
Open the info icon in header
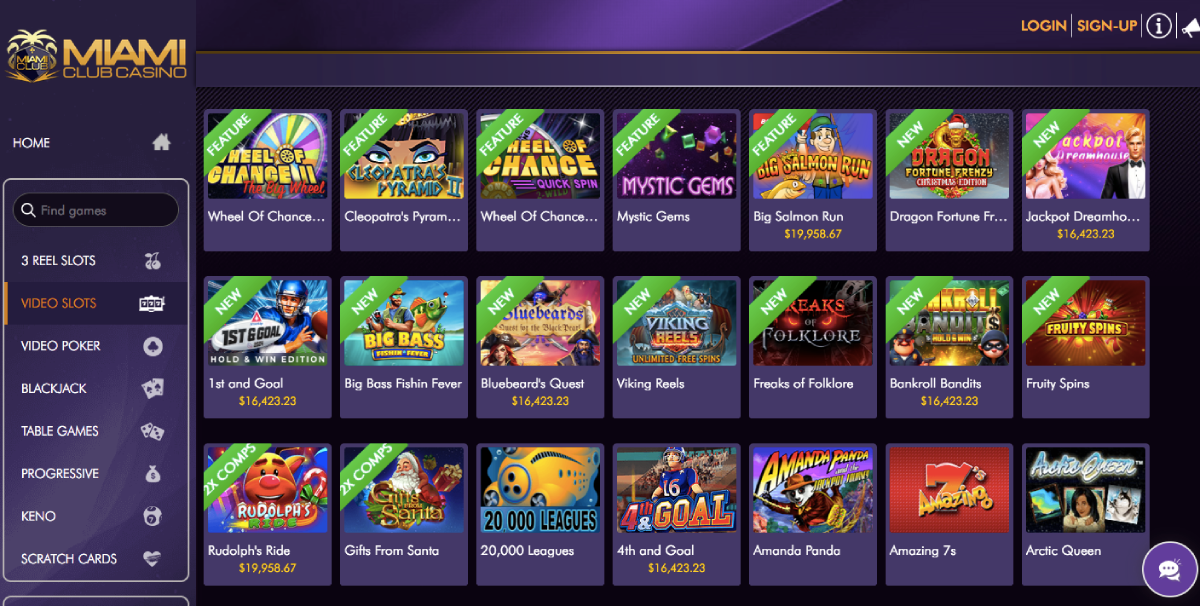[1158, 26]
